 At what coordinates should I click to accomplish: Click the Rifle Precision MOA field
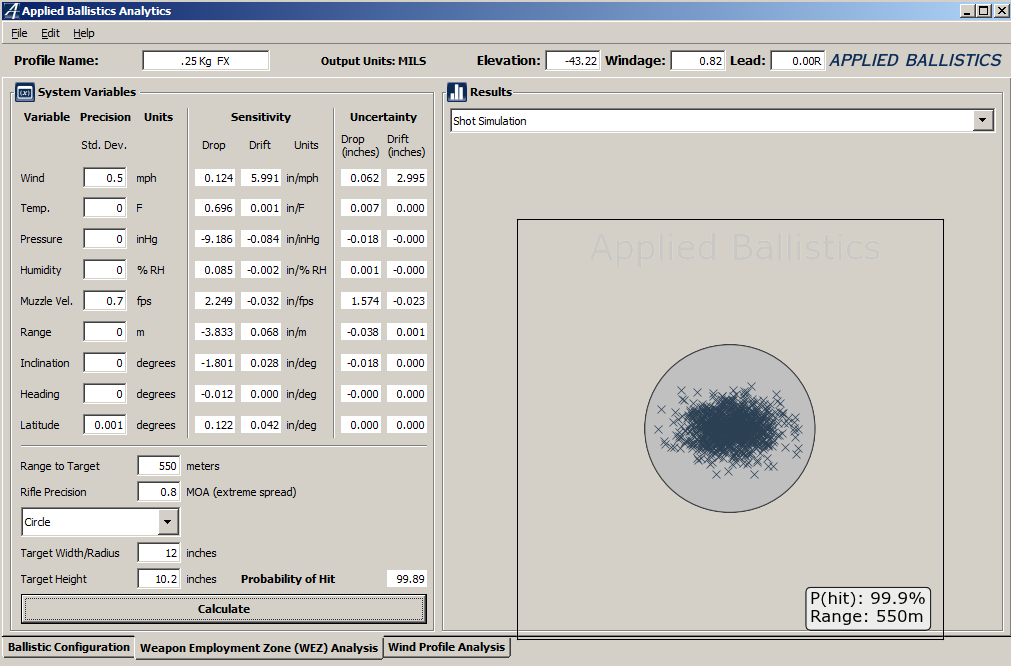pos(159,492)
